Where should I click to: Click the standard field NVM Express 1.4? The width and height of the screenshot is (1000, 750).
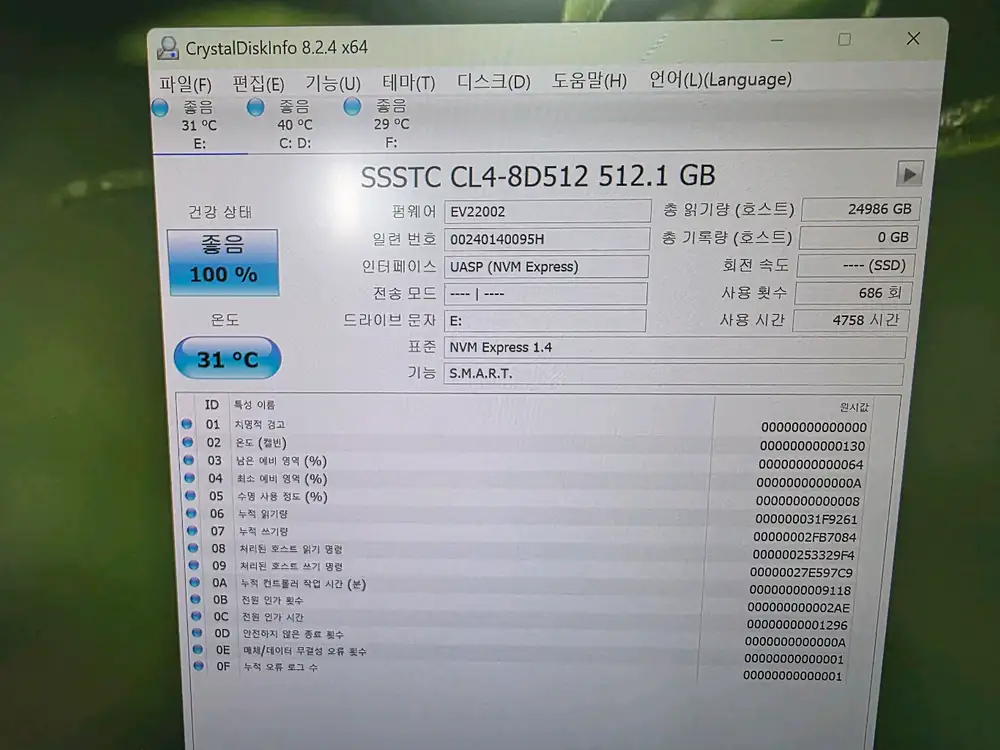click(x=675, y=348)
